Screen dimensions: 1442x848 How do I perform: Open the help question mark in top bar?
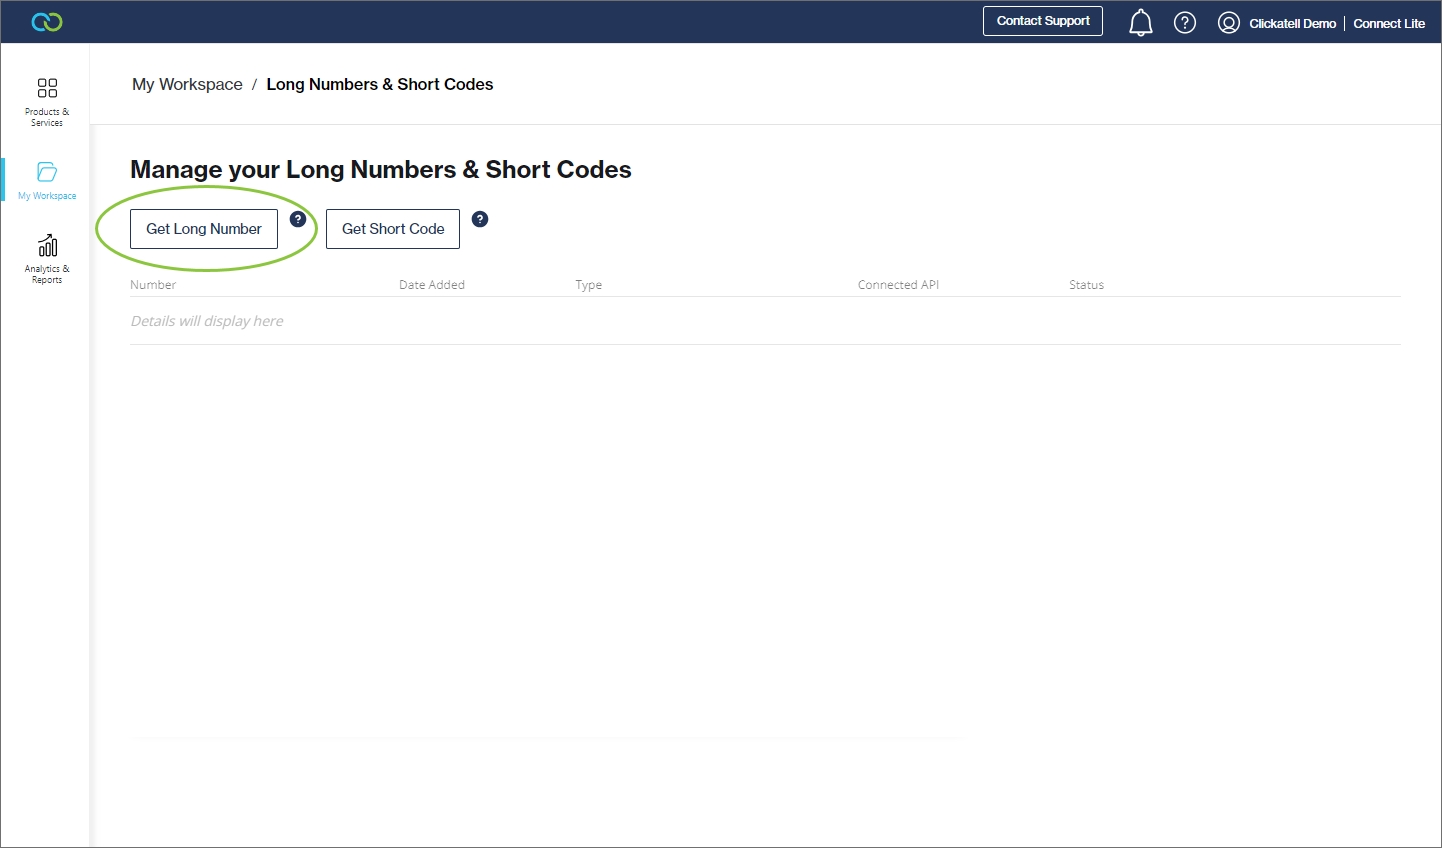tap(1185, 22)
